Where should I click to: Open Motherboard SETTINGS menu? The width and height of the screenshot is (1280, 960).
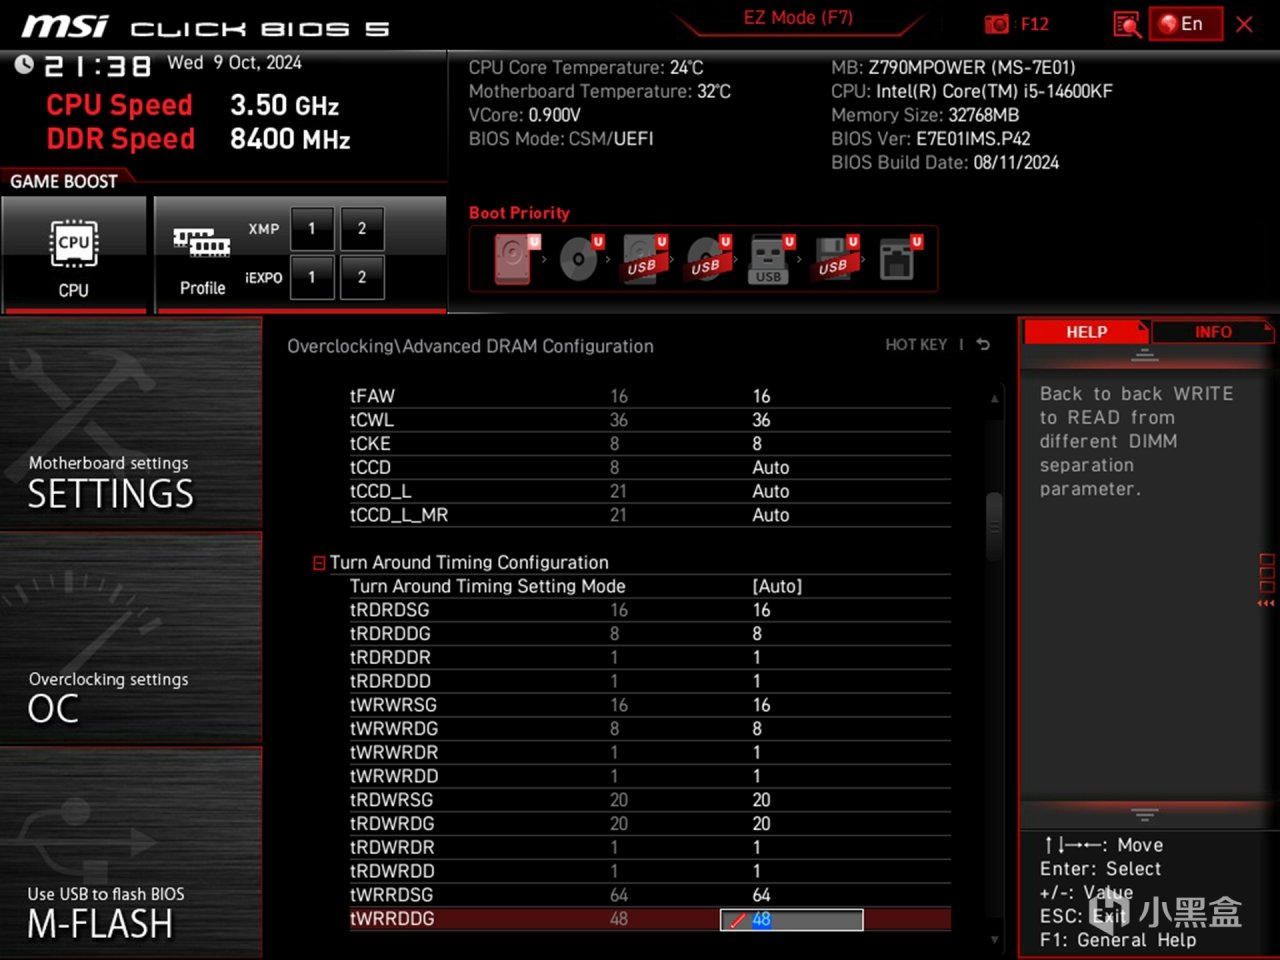tap(131, 424)
